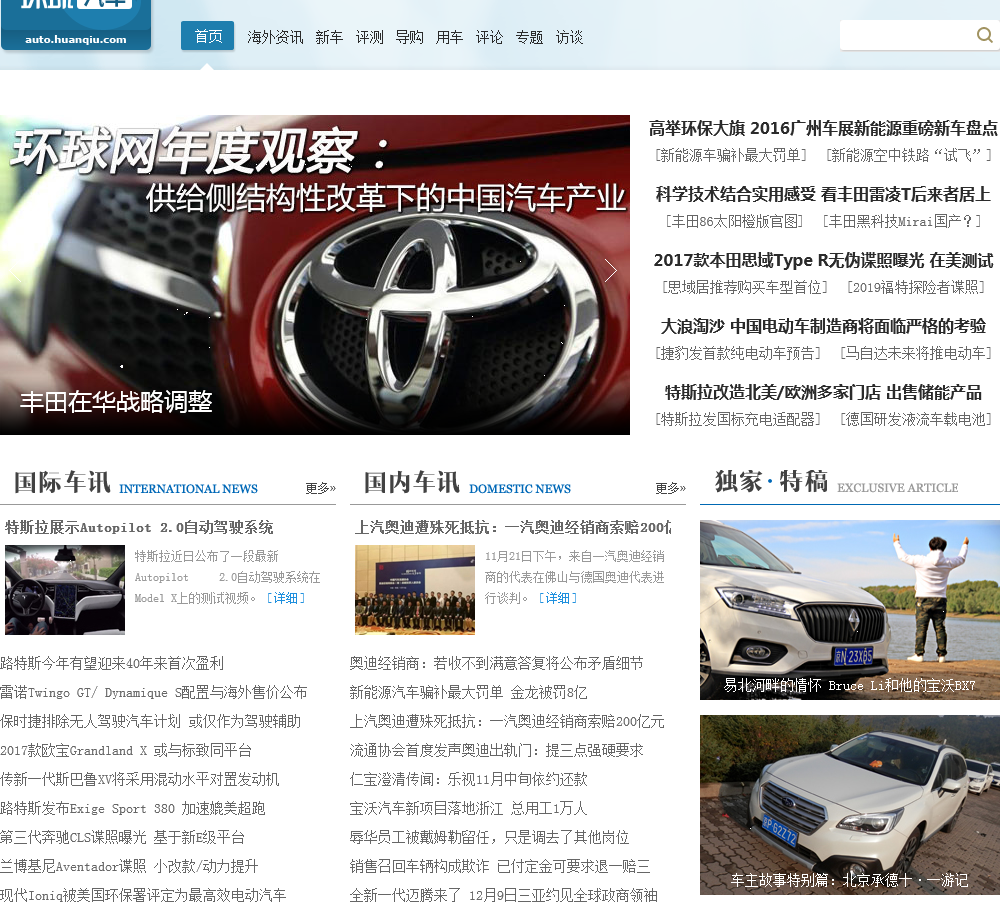Open 捷豹发首款纯电动车预告 link
The width and height of the screenshot is (1000, 909).
[x=738, y=353]
